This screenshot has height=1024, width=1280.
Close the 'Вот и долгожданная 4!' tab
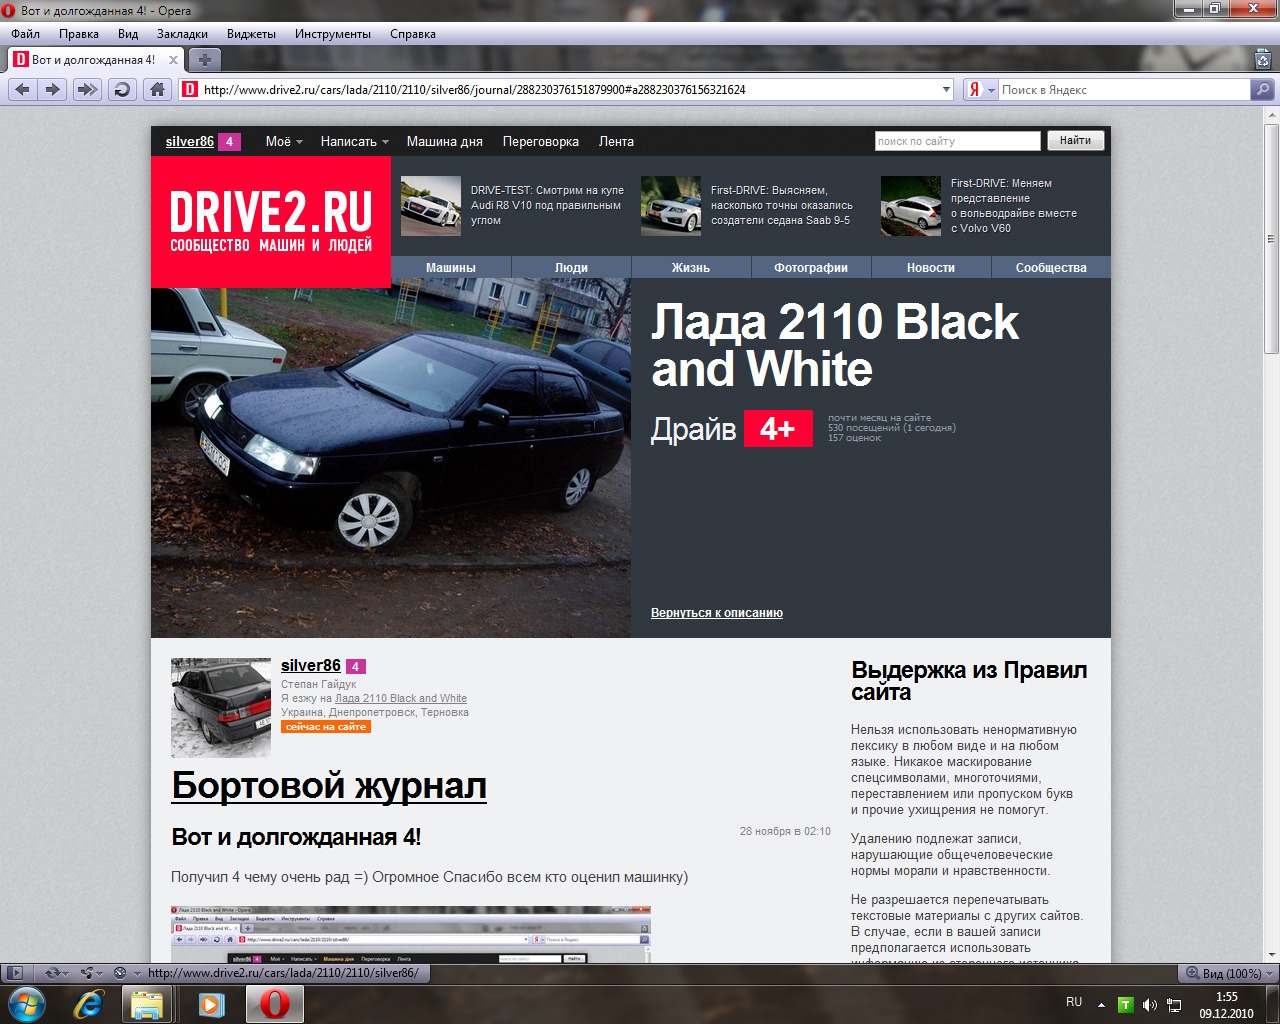point(173,60)
